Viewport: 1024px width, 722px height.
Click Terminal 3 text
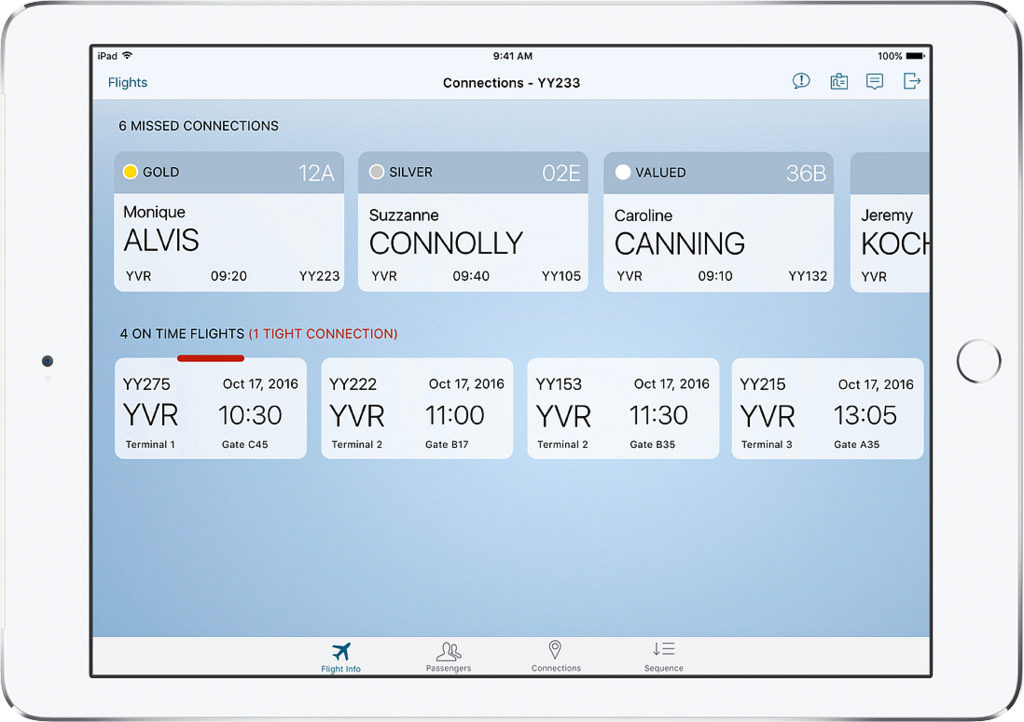(767, 445)
